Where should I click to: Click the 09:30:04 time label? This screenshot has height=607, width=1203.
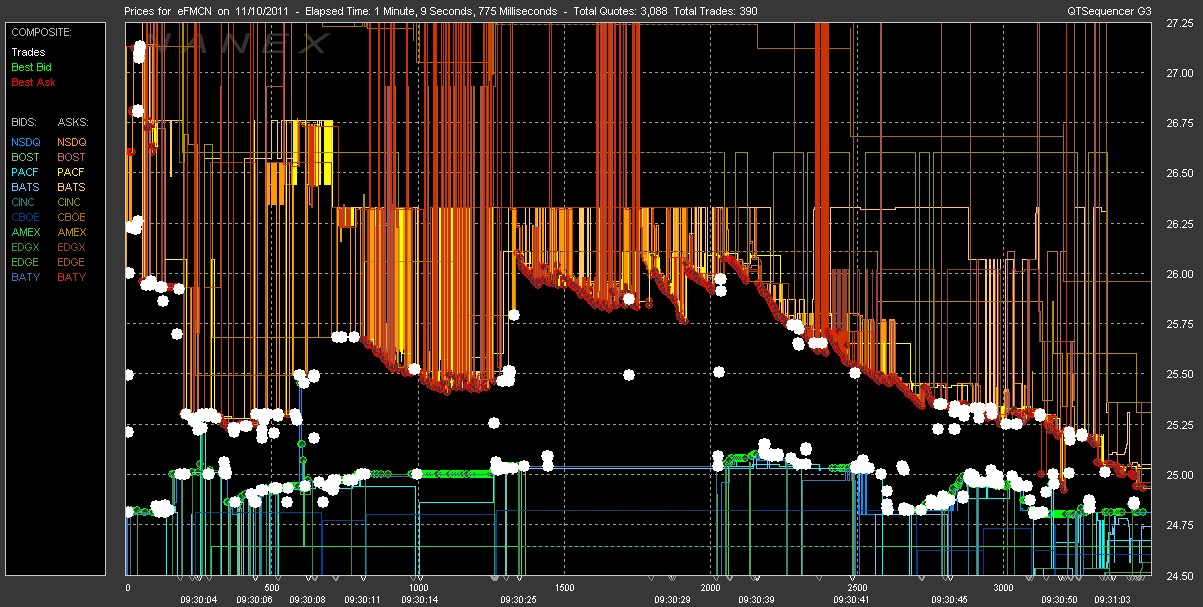pyautogui.click(x=198, y=599)
